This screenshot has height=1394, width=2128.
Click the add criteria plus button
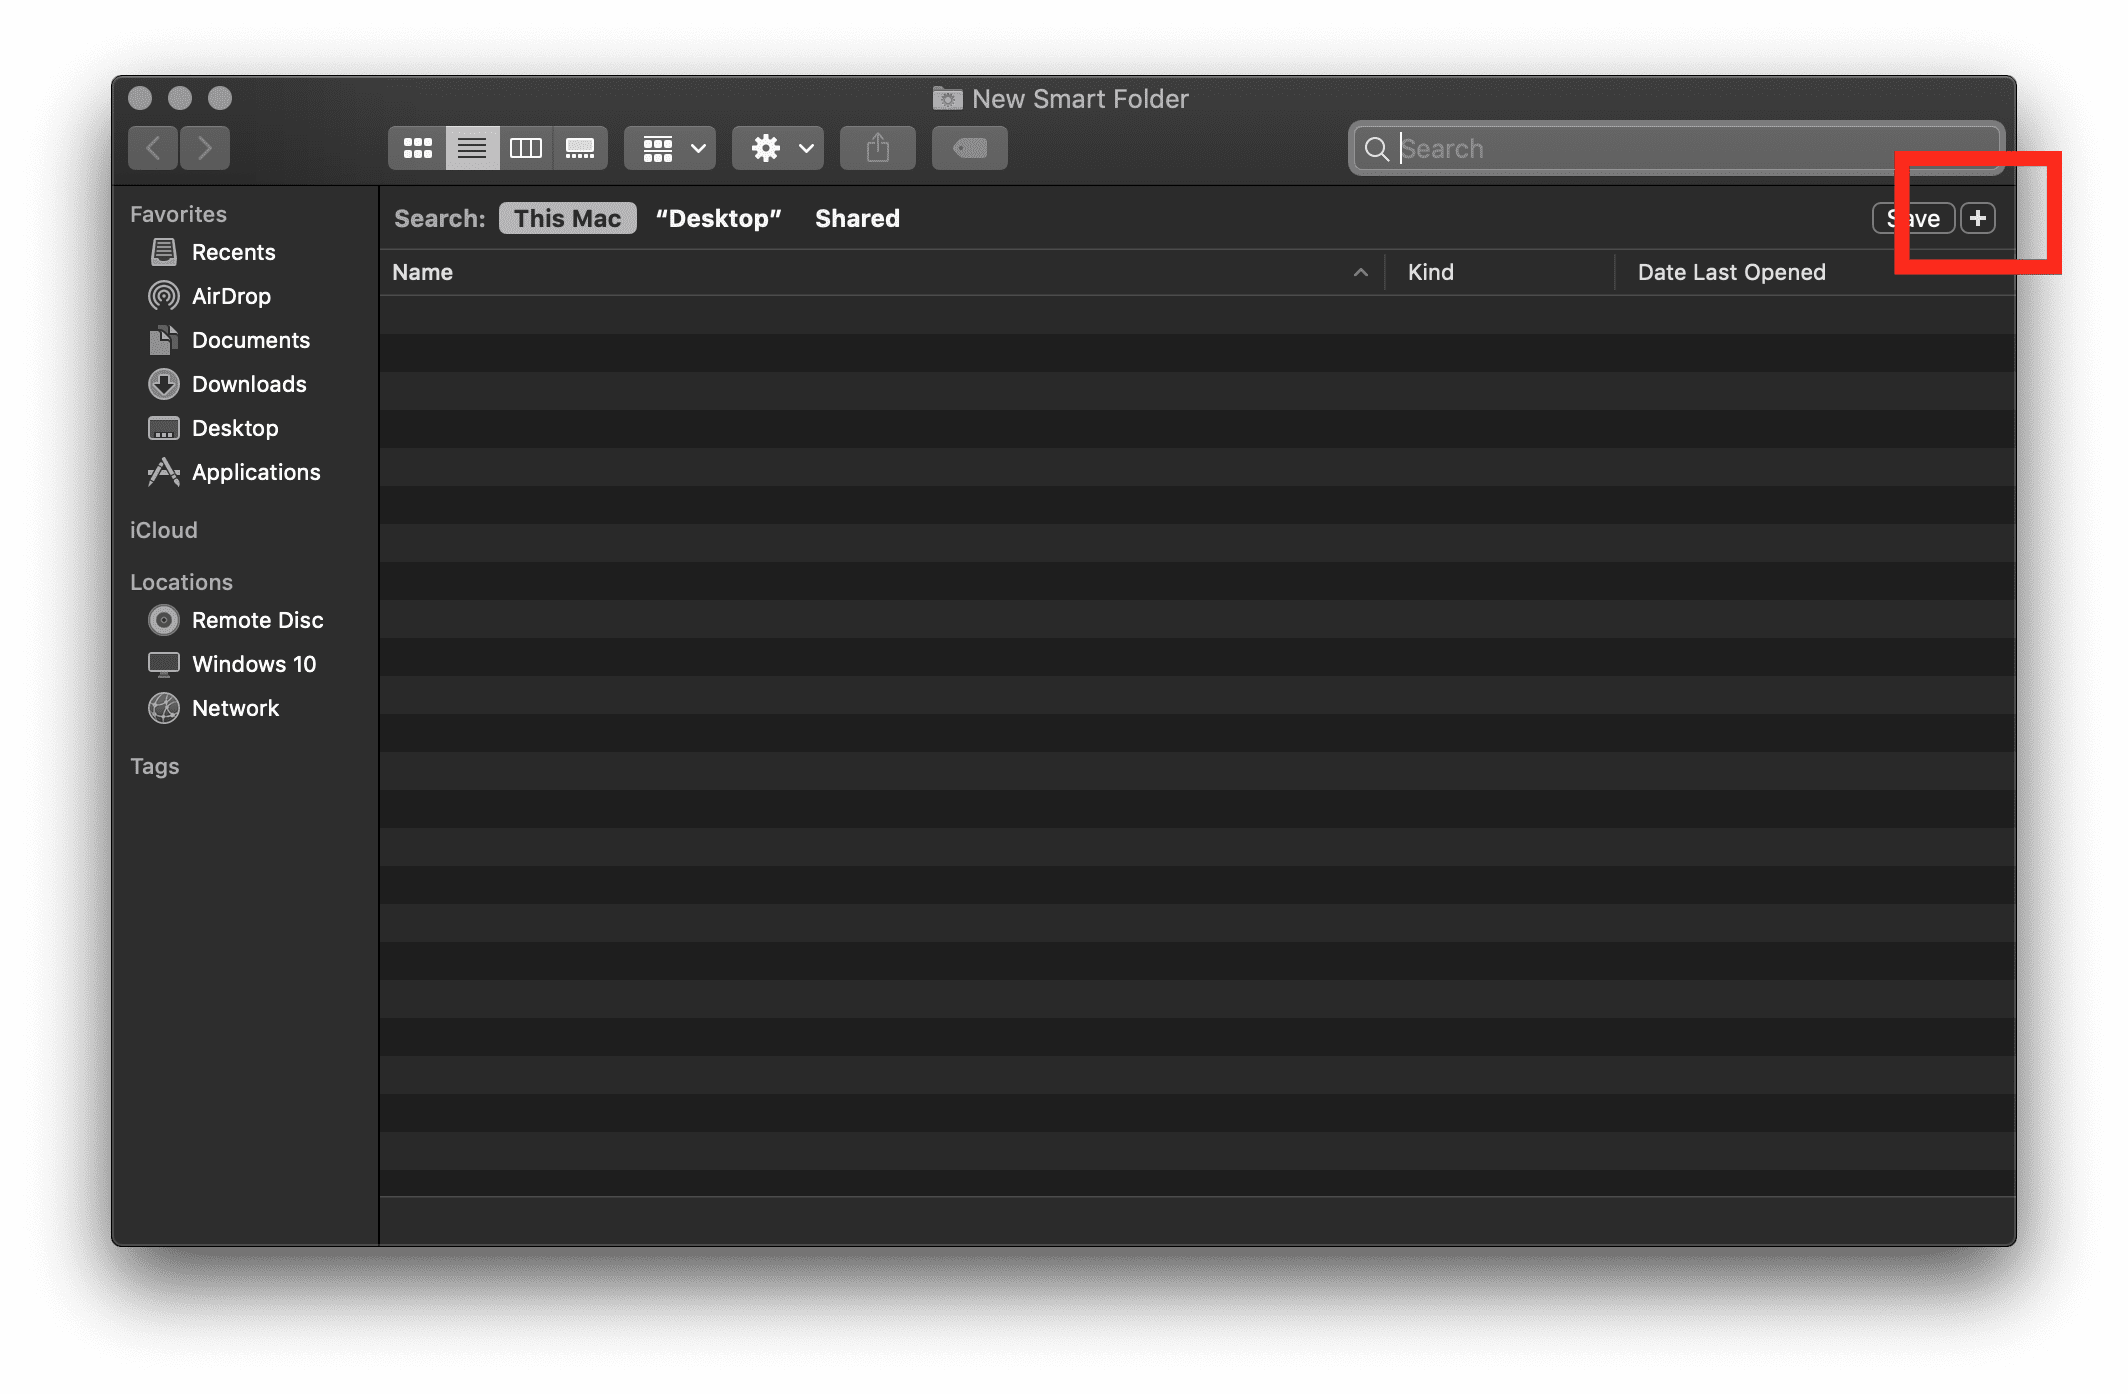coord(1979,218)
